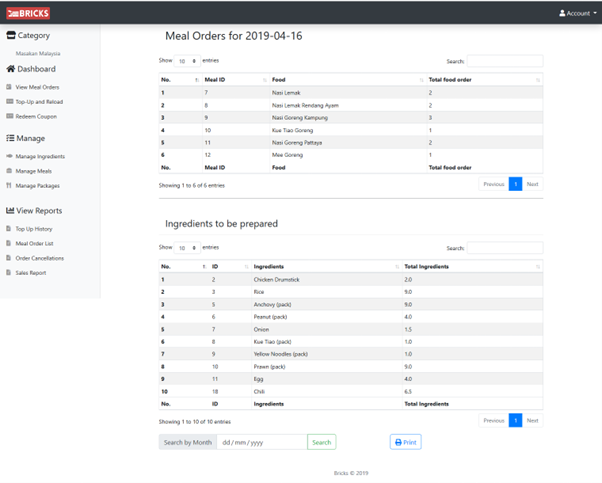Sort Meal Orders by Food column

tap(348, 80)
